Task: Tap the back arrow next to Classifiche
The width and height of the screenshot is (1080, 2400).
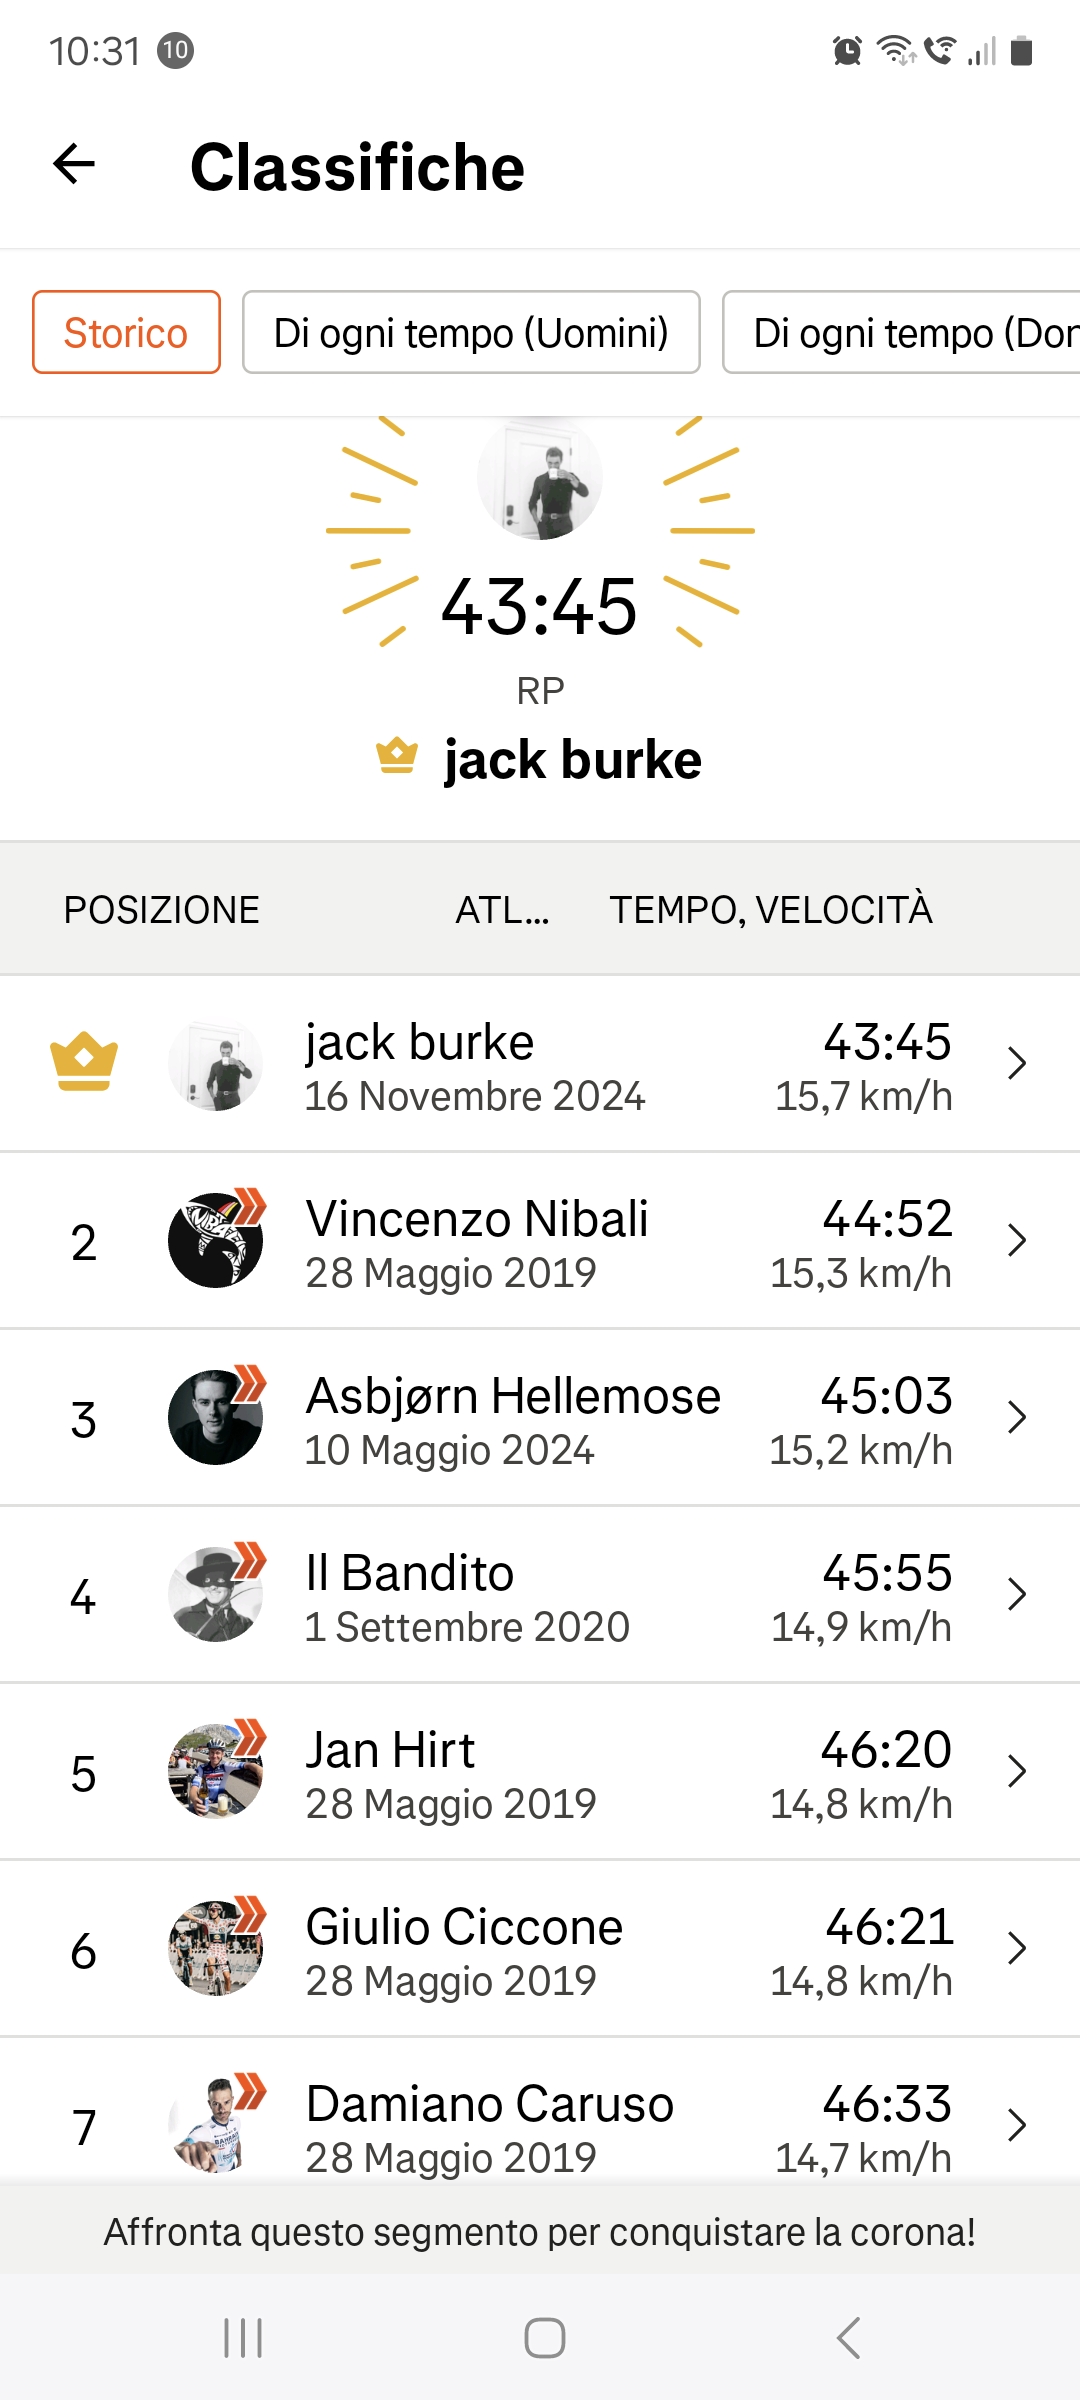Action: (74, 165)
